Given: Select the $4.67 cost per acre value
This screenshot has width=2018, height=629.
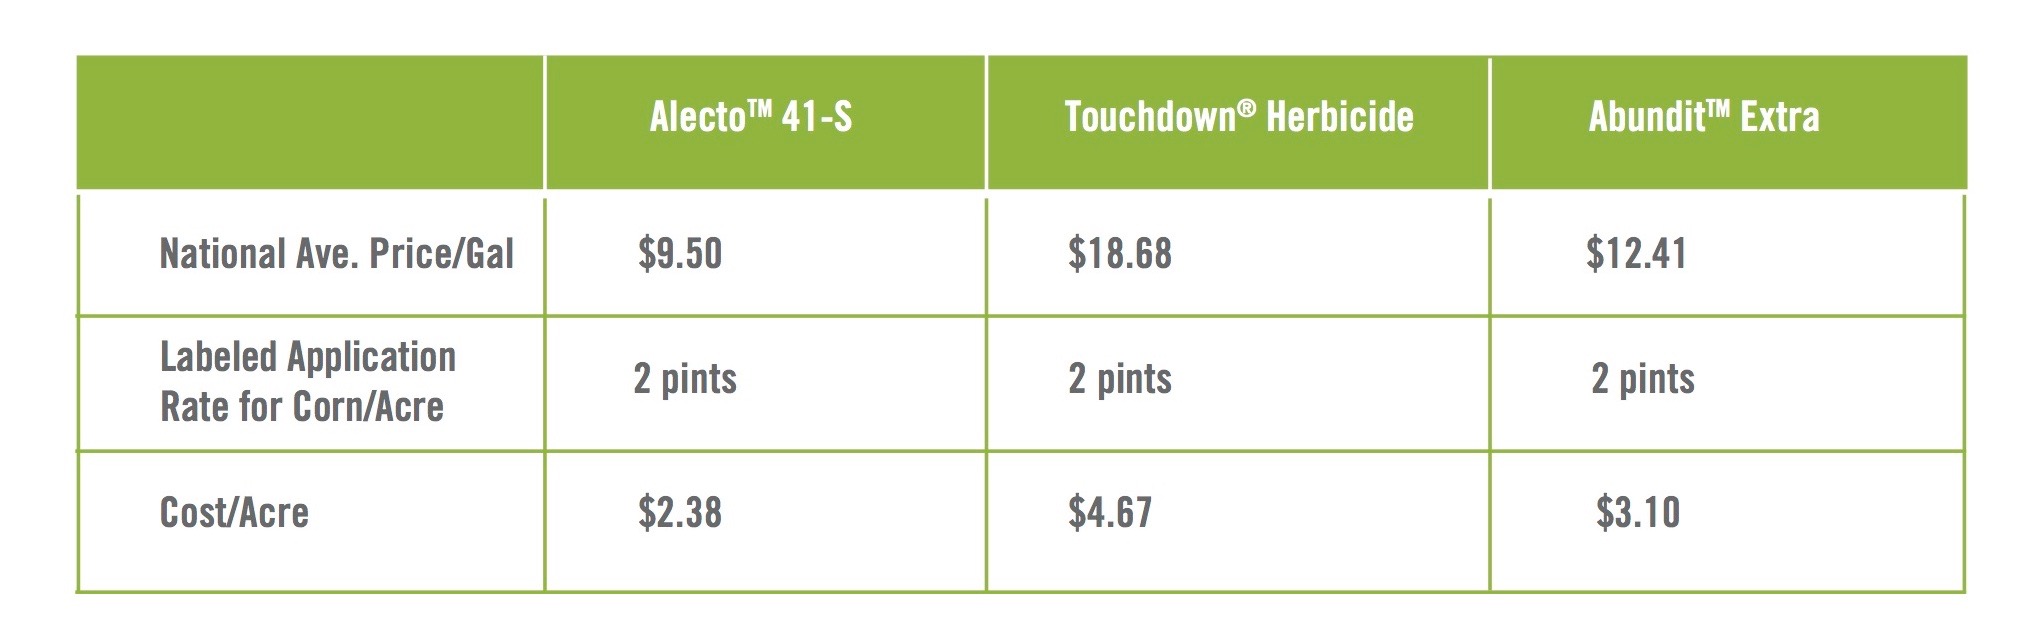Looking at the screenshot, I should coord(1110,512).
